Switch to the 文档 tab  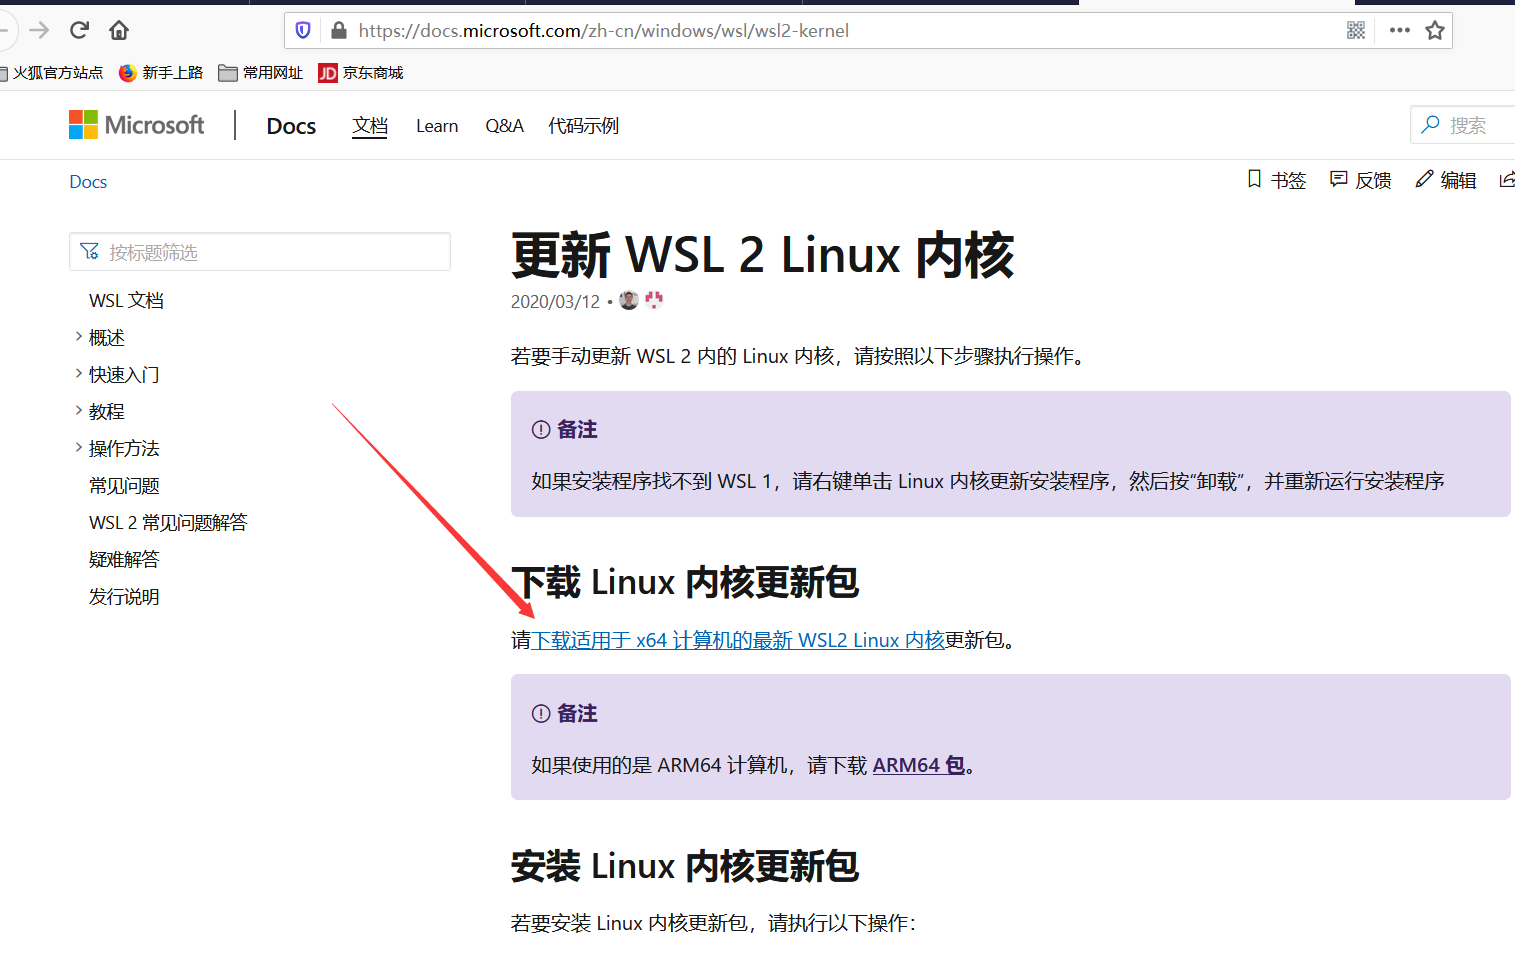point(369,125)
